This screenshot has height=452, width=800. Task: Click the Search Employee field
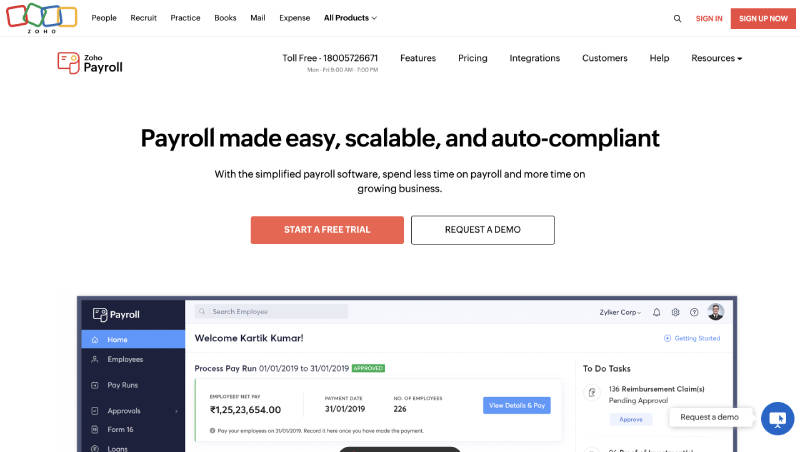click(x=271, y=312)
